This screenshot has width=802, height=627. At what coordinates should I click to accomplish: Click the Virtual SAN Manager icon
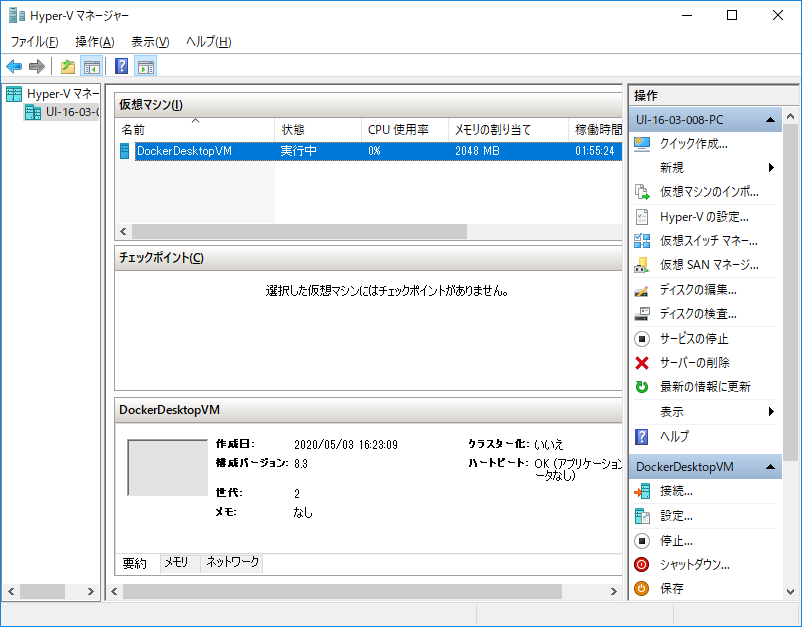tap(643, 266)
